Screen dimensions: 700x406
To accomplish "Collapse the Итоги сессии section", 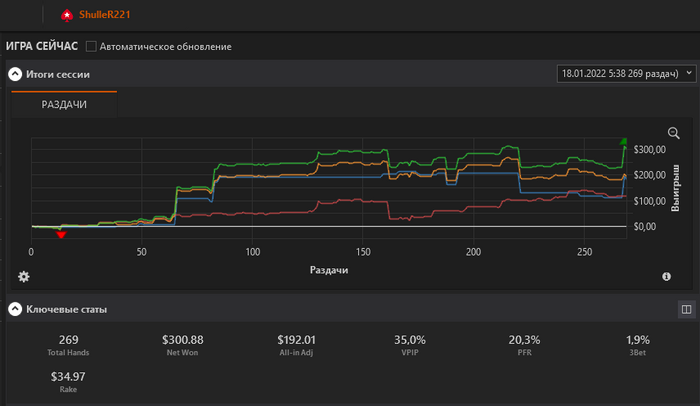I will pos(16,74).
